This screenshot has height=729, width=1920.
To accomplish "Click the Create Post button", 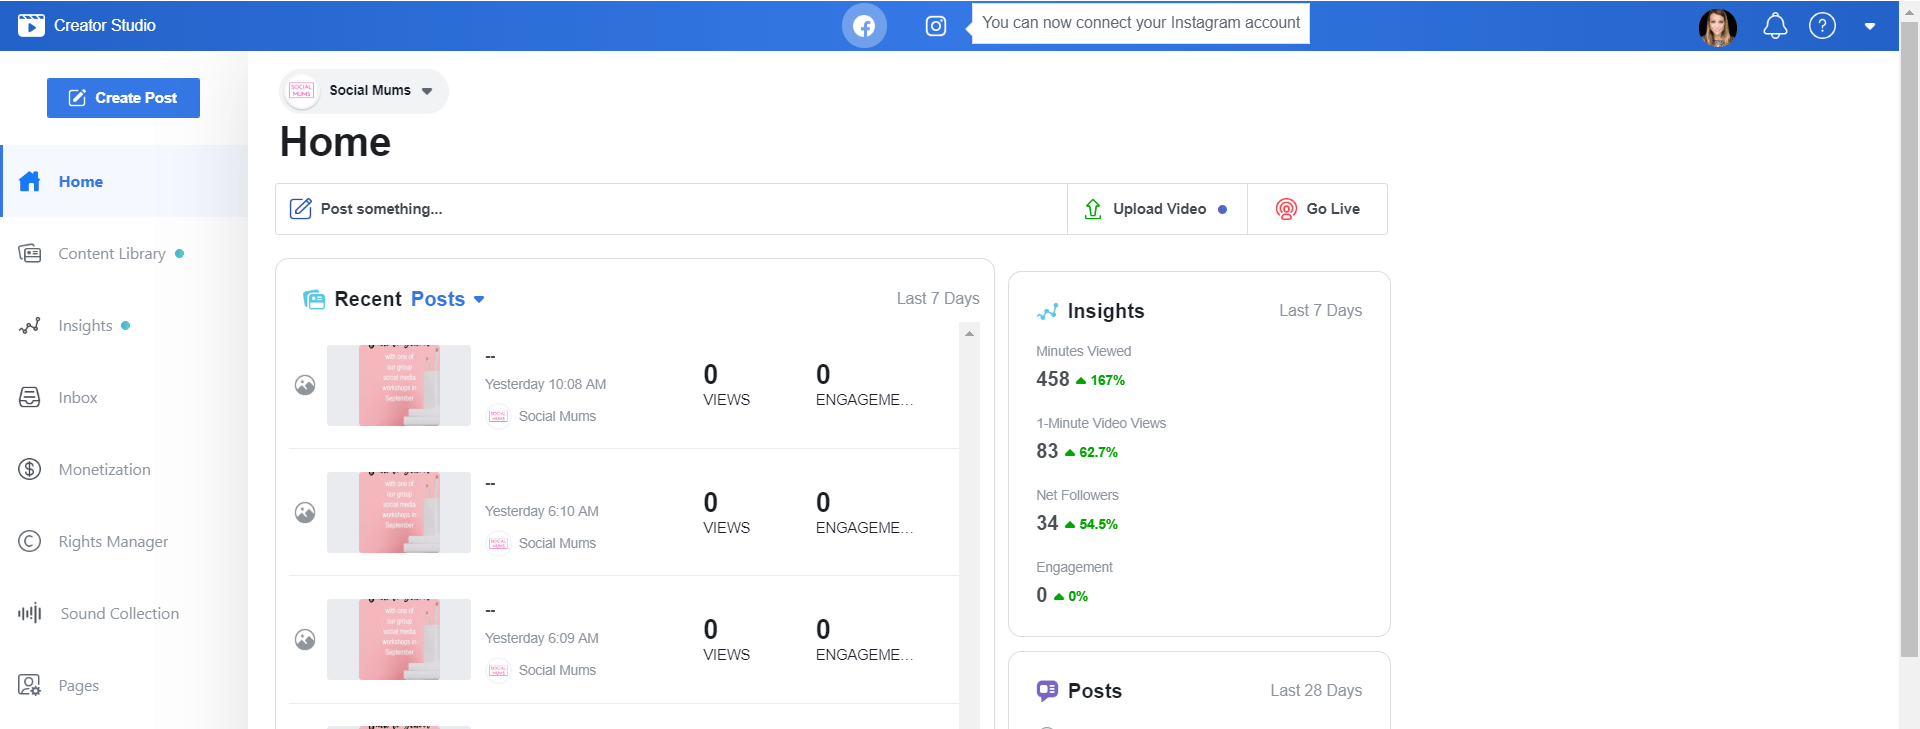I will pos(123,98).
